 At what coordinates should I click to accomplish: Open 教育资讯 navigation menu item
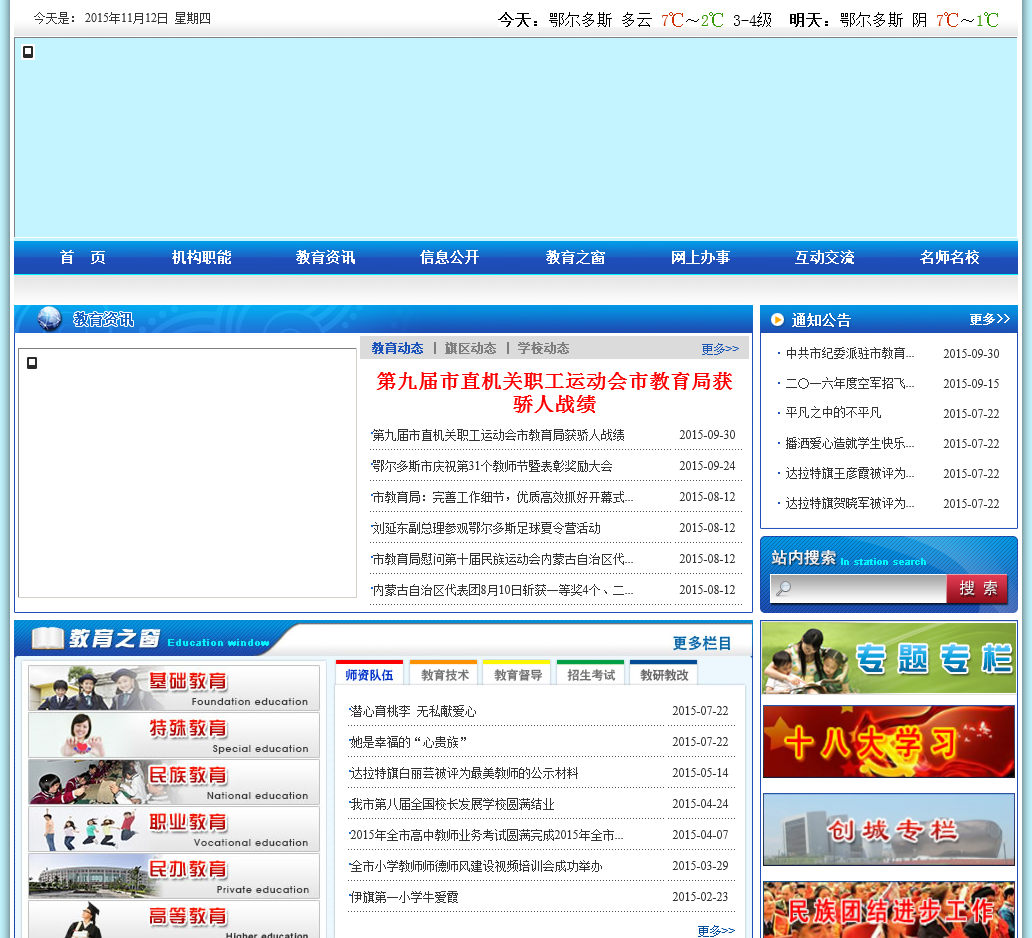[325, 257]
